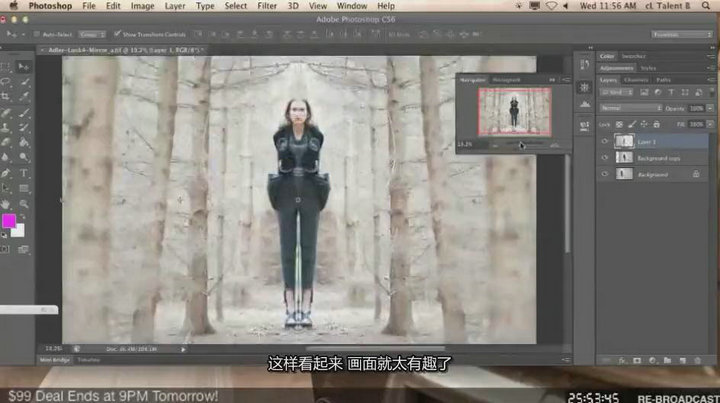Open the layer Opacity dropdown arrow
Viewport: 720px width, 403px height.
tap(708, 107)
